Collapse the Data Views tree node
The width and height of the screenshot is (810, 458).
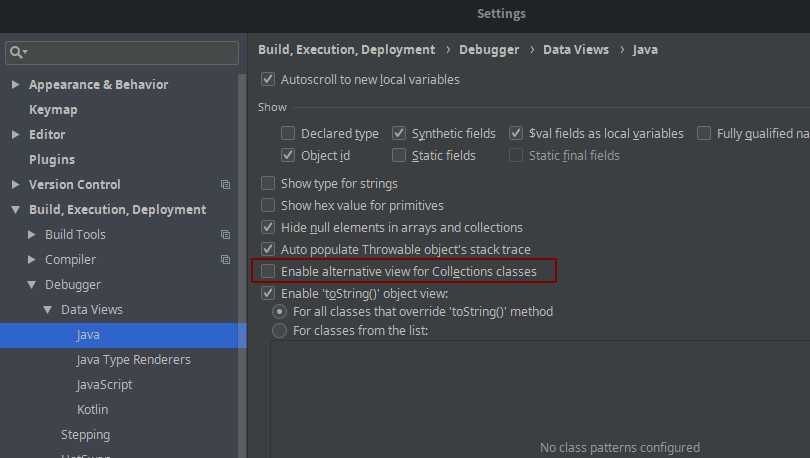47,310
